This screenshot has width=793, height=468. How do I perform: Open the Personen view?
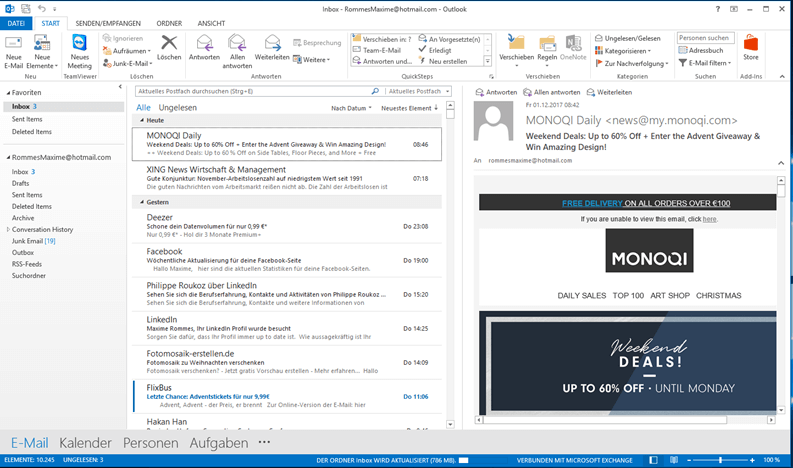(x=151, y=443)
